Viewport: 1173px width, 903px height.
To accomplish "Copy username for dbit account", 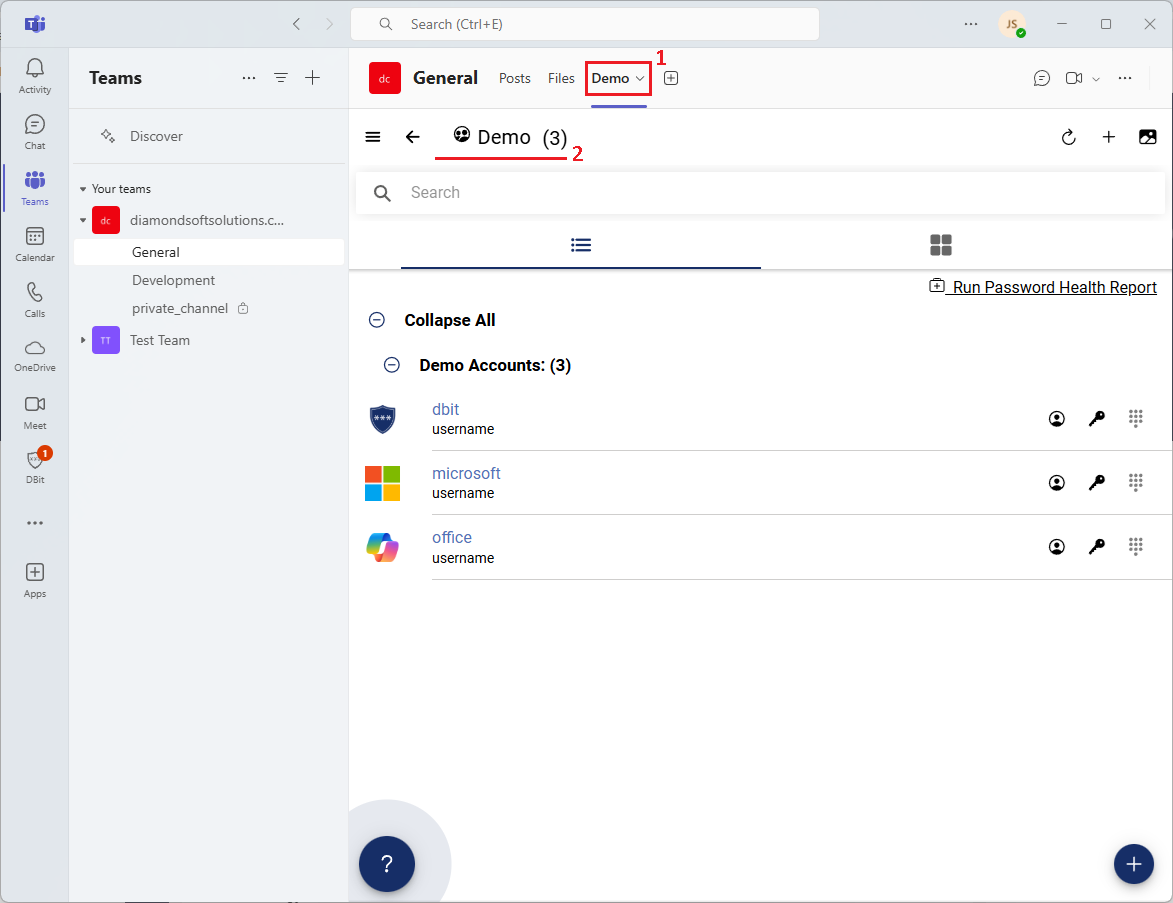I will coord(1056,419).
